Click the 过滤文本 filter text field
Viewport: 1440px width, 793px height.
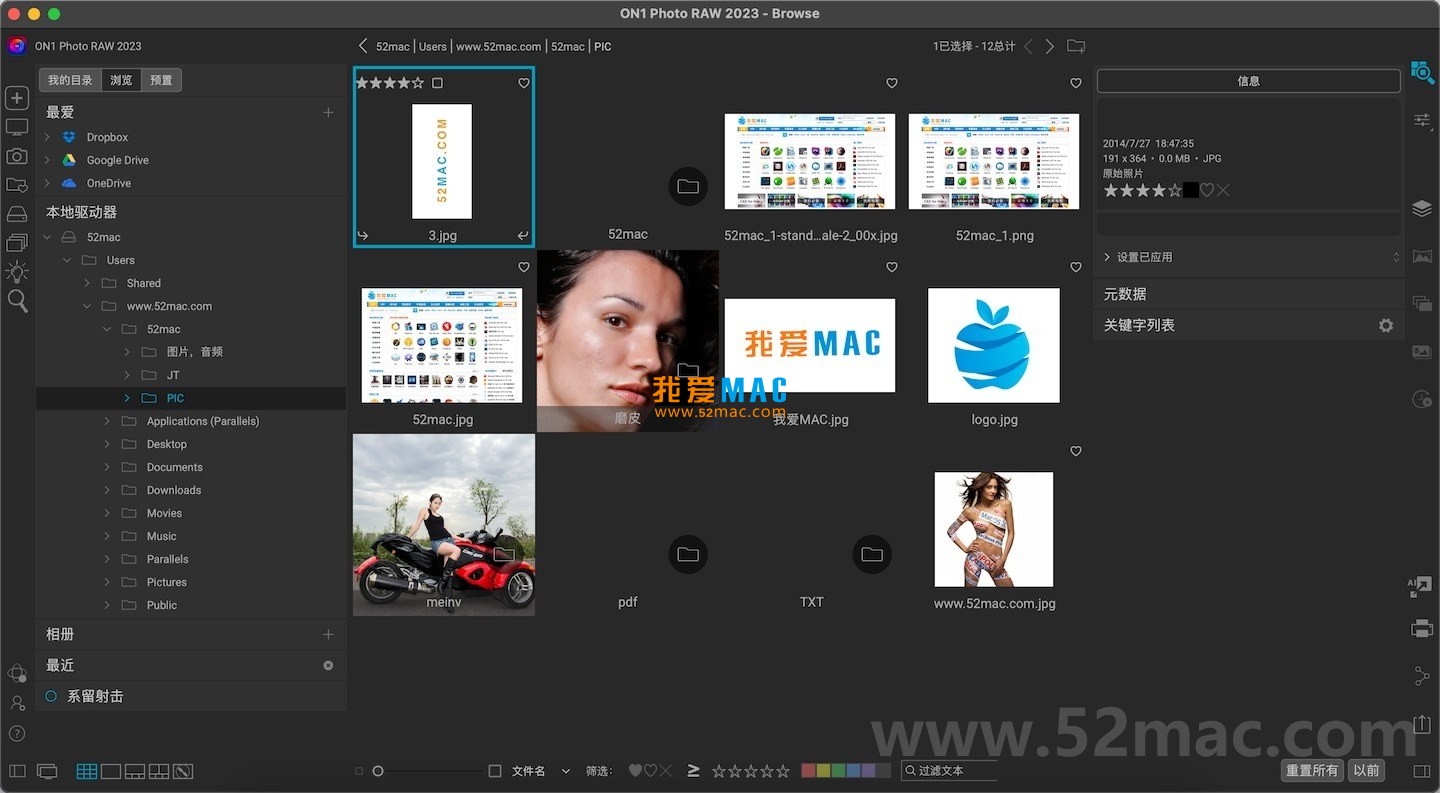pos(949,771)
